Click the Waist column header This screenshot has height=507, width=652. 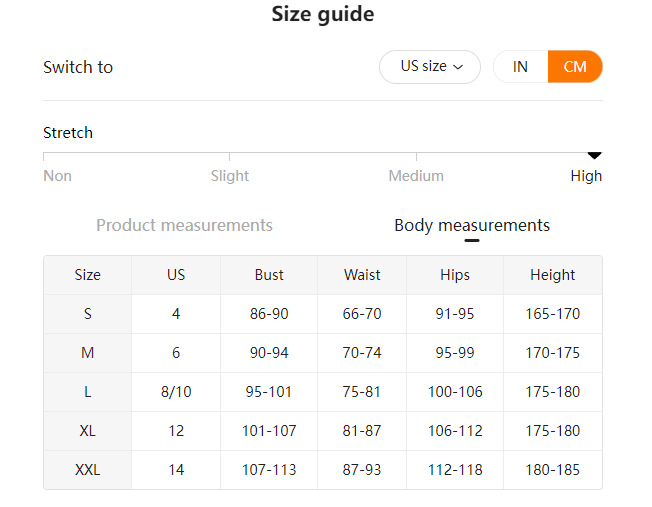362,275
